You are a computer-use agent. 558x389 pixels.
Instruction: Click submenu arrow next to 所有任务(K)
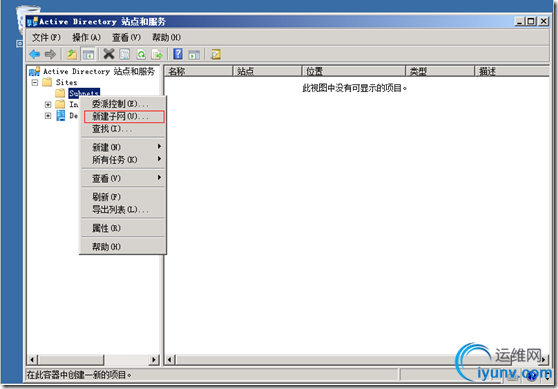(159, 159)
